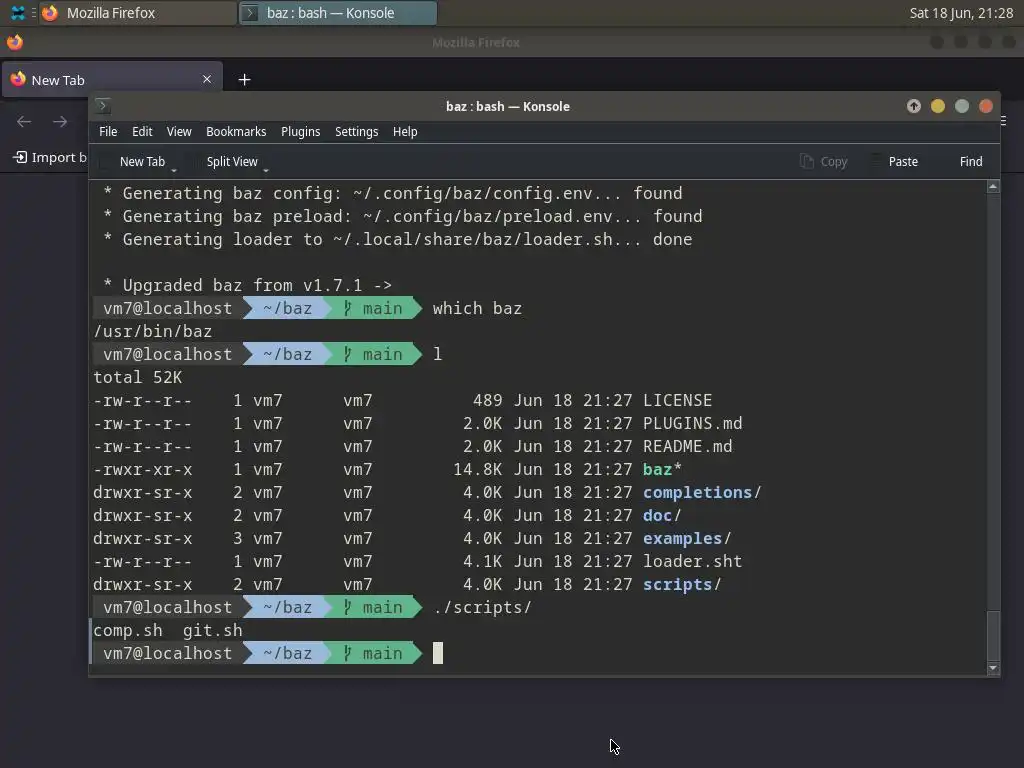Click the New Tab toolbar button in Konsole
This screenshot has width=1024, height=768.
pyautogui.click(x=142, y=161)
